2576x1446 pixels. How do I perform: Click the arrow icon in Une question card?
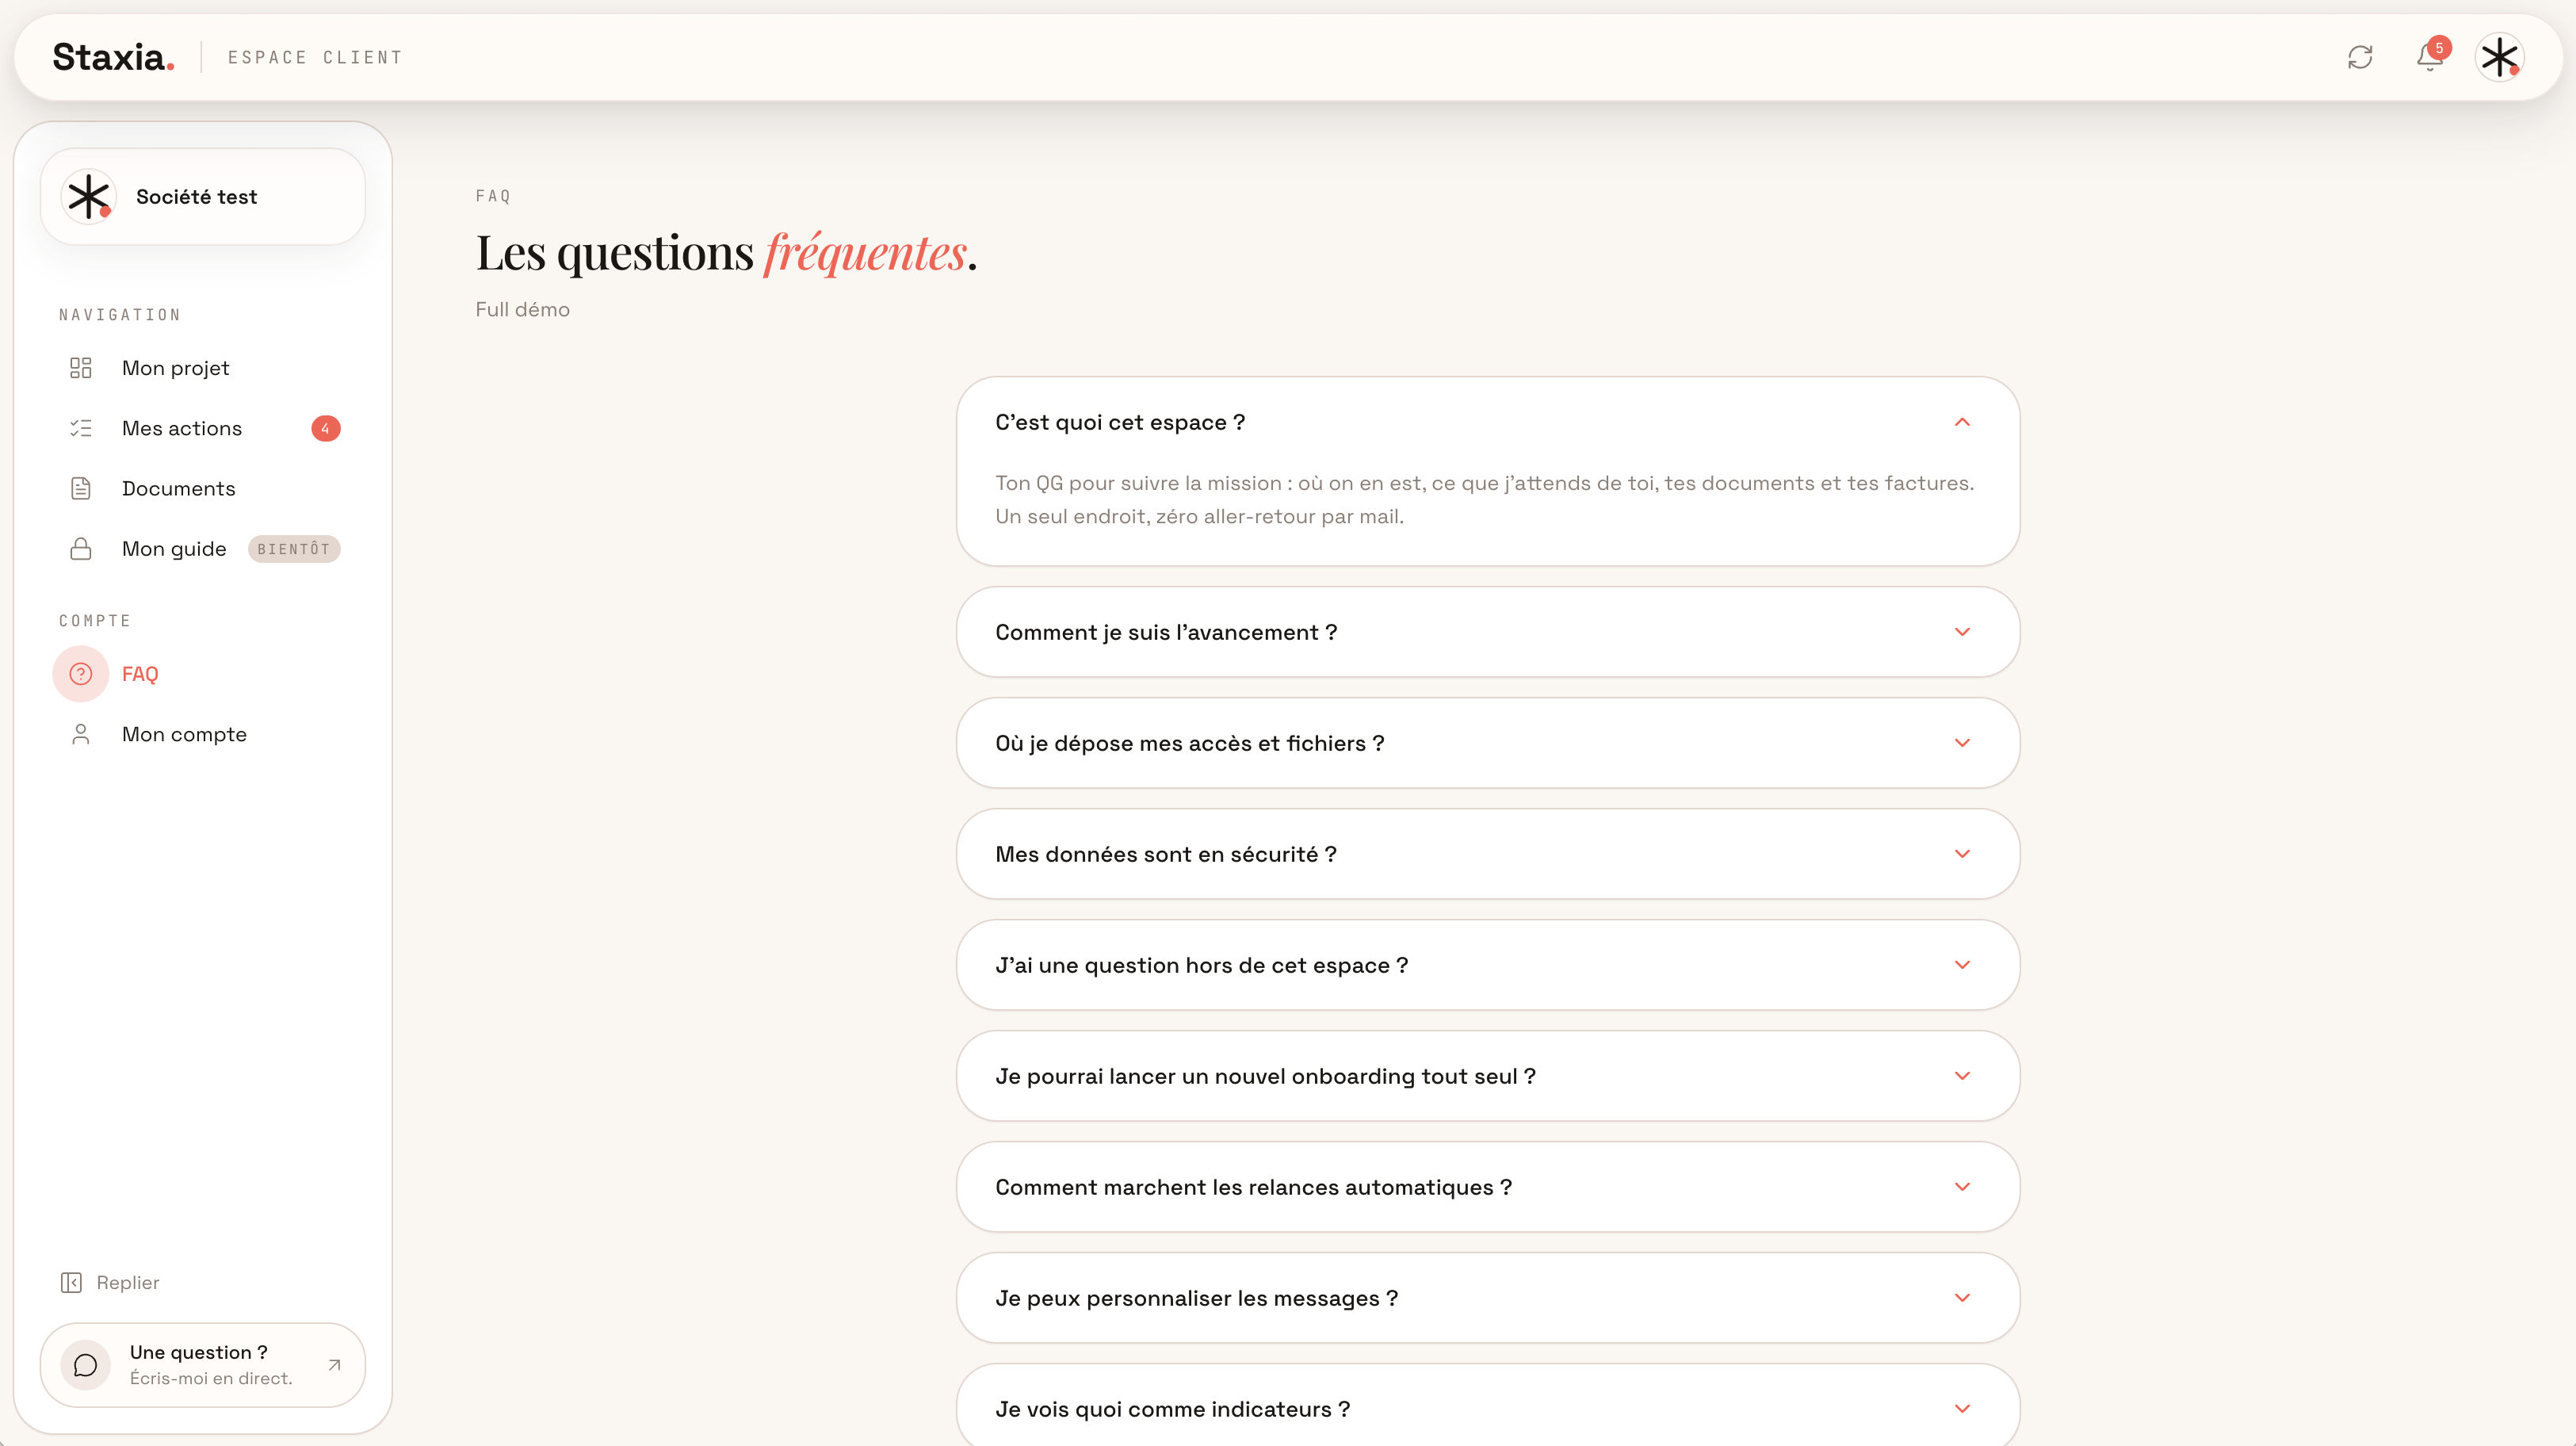(x=335, y=1365)
